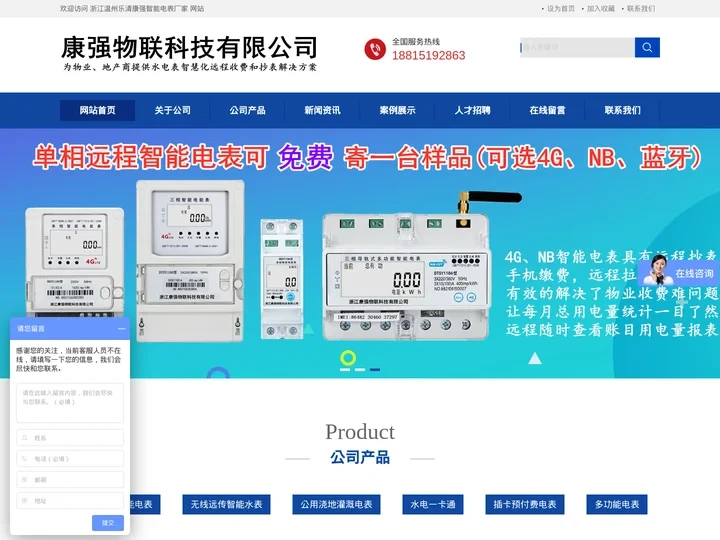The height and width of the screenshot is (540, 720).
Task: Click the Product heading text
Action: coord(360,432)
